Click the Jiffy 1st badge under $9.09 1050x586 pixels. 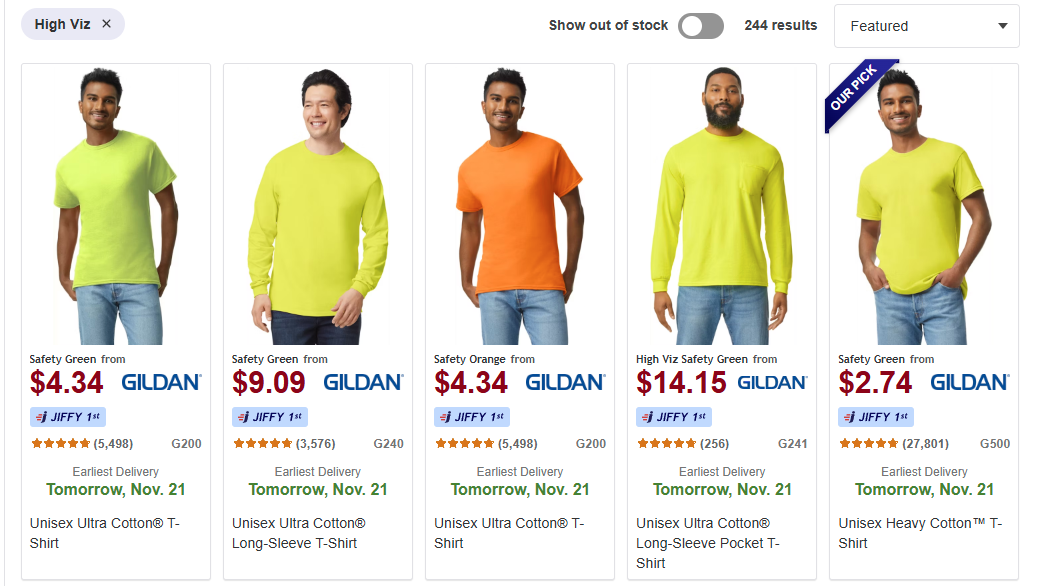pyautogui.click(x=271, y=417)
